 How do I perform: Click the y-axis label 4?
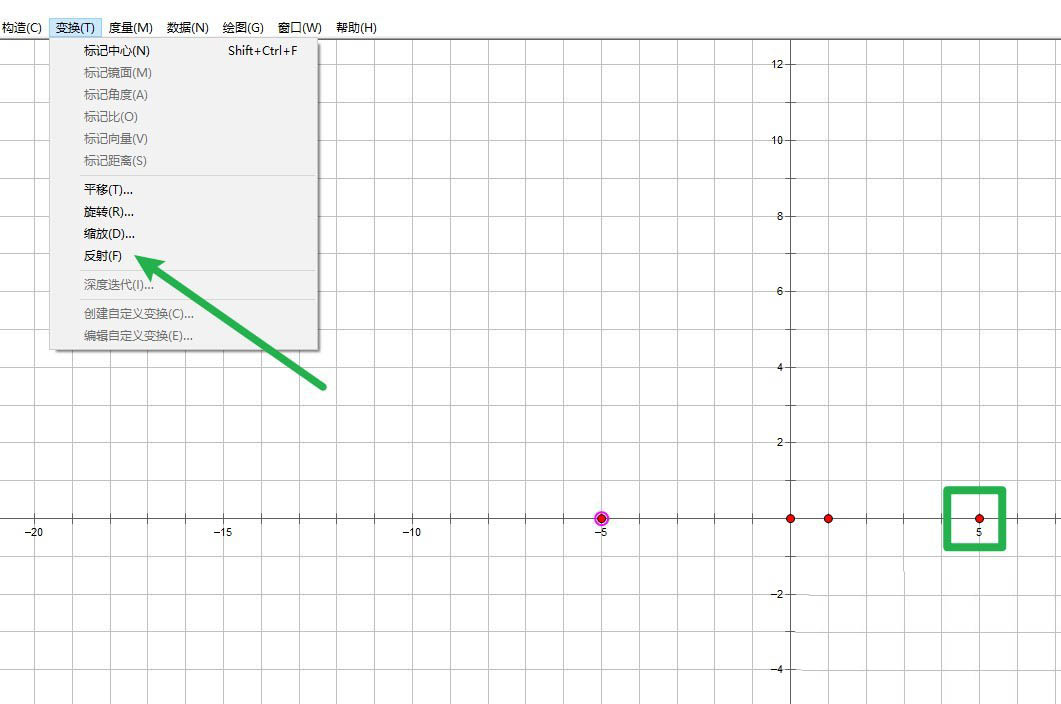(780, 367)
